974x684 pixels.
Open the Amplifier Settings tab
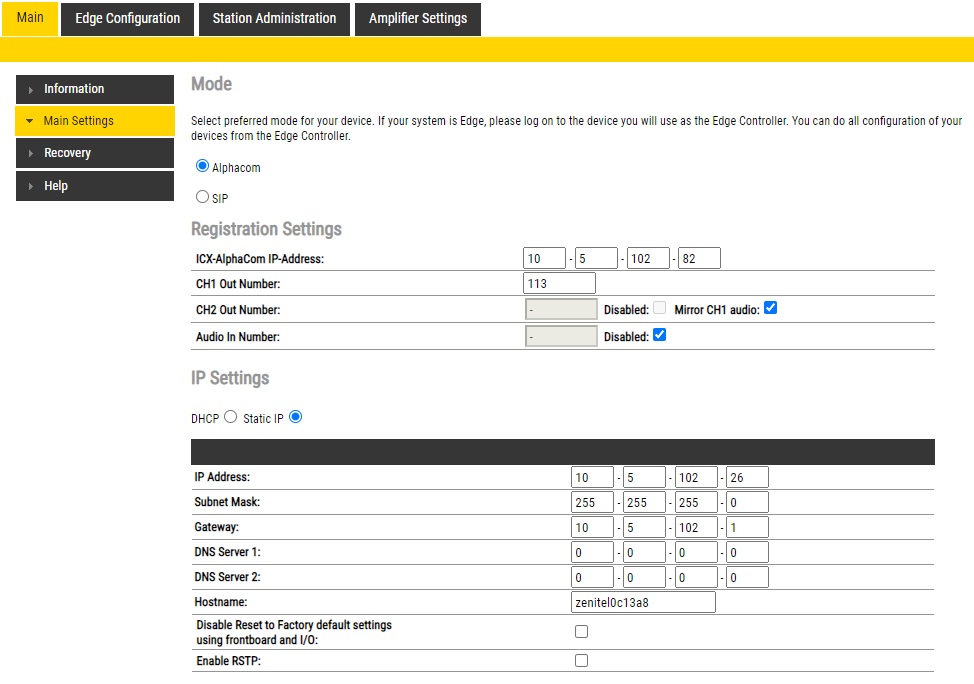coord(417,18)
